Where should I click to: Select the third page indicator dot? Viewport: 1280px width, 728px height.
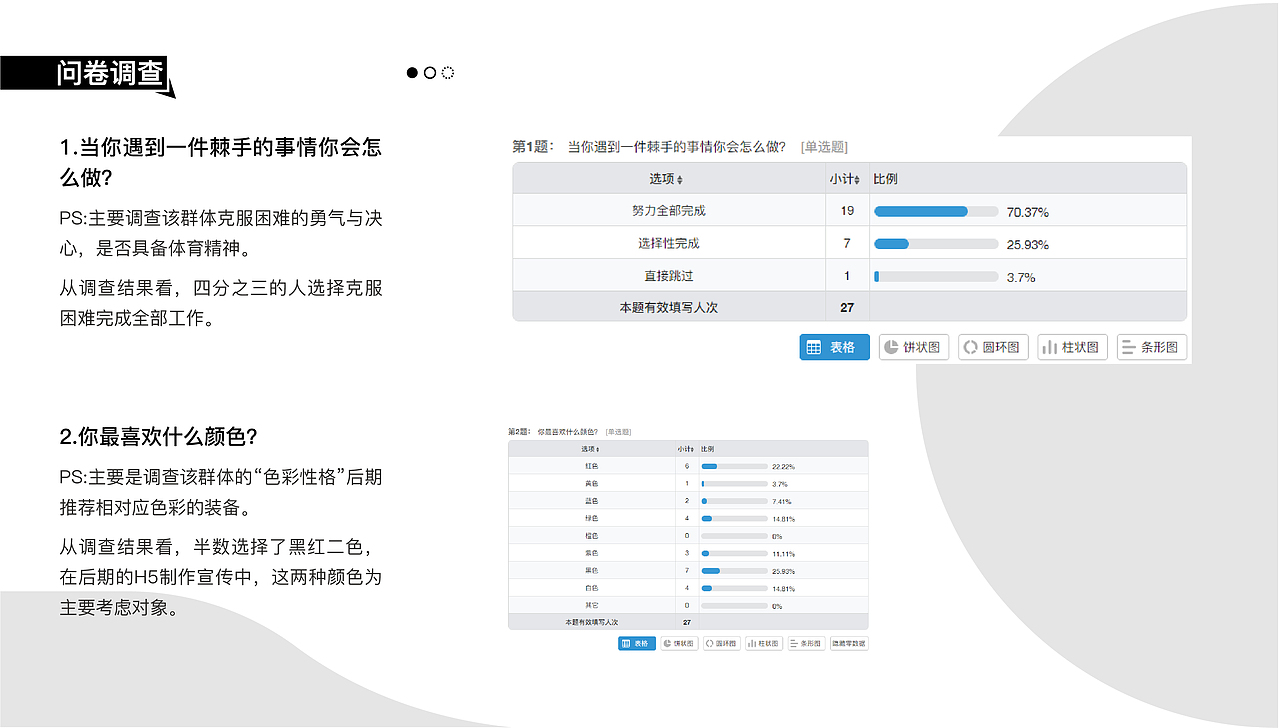(x=447, y=72)
